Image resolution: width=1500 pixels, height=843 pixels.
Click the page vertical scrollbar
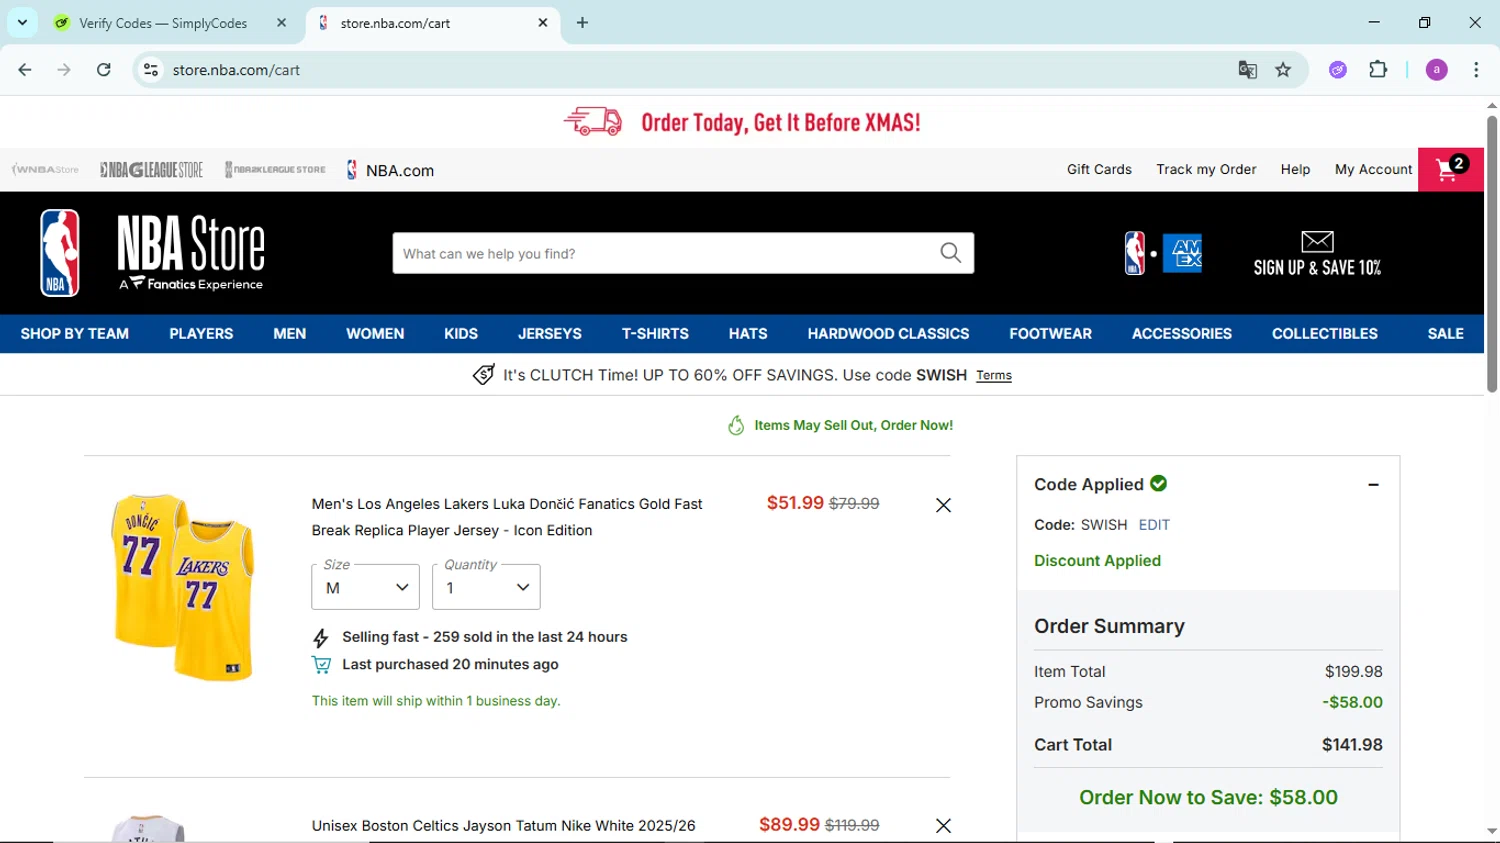click(x=1491, y=254)
